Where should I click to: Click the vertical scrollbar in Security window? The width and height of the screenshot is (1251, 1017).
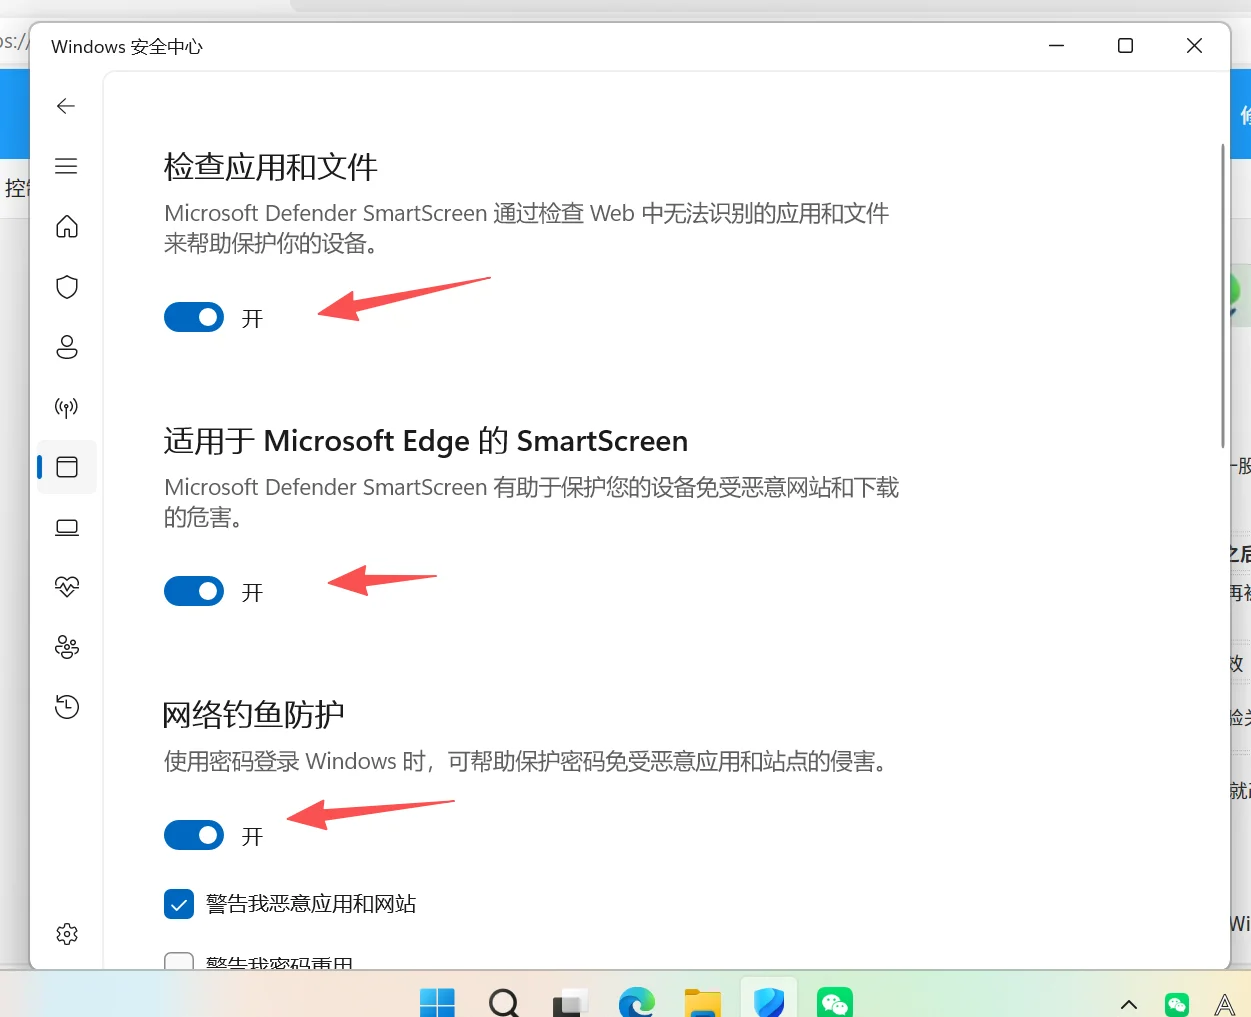1222,295
